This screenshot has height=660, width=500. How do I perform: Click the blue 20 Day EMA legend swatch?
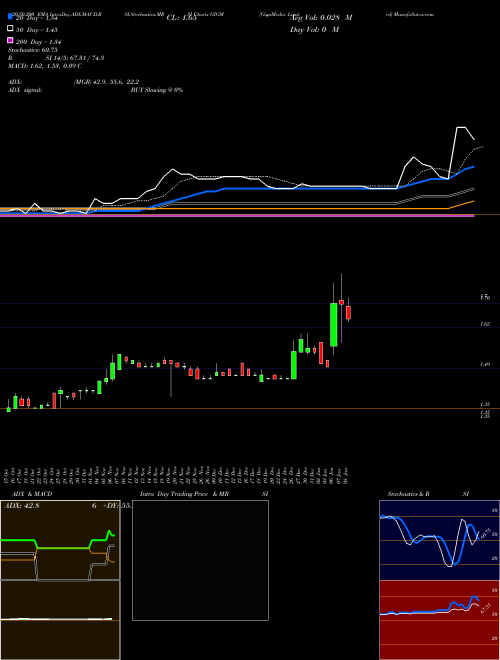10,17
